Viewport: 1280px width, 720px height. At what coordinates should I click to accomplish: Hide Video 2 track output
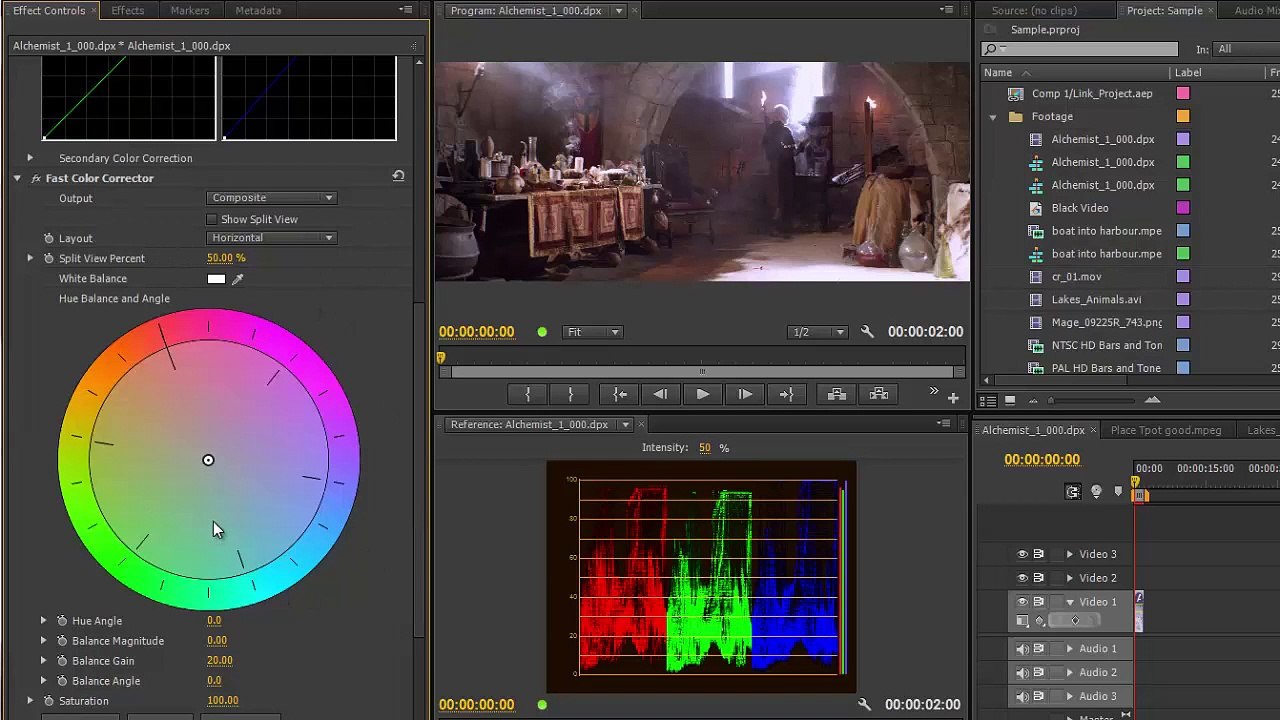(1022, 578)
